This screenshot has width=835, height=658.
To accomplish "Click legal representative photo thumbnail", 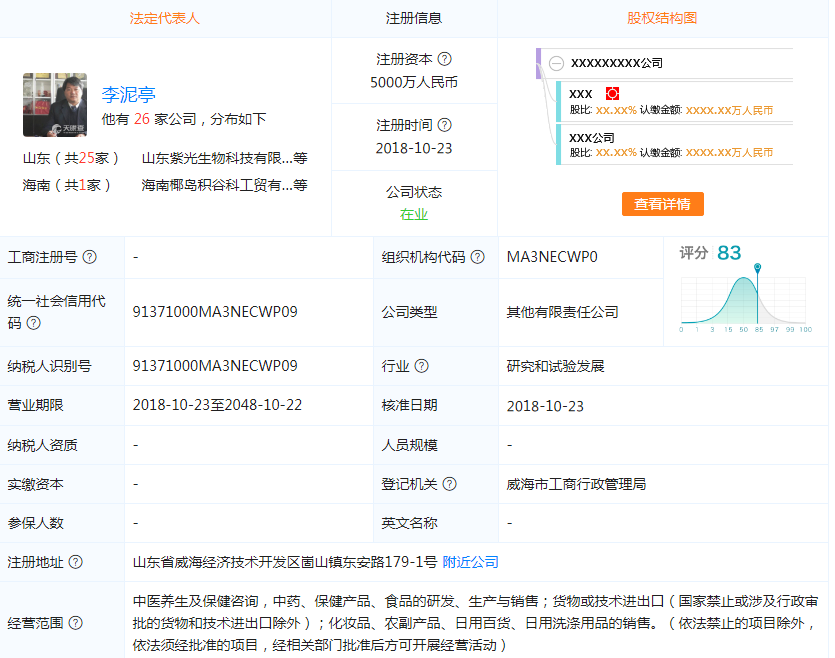I will (x=55, y=104).
